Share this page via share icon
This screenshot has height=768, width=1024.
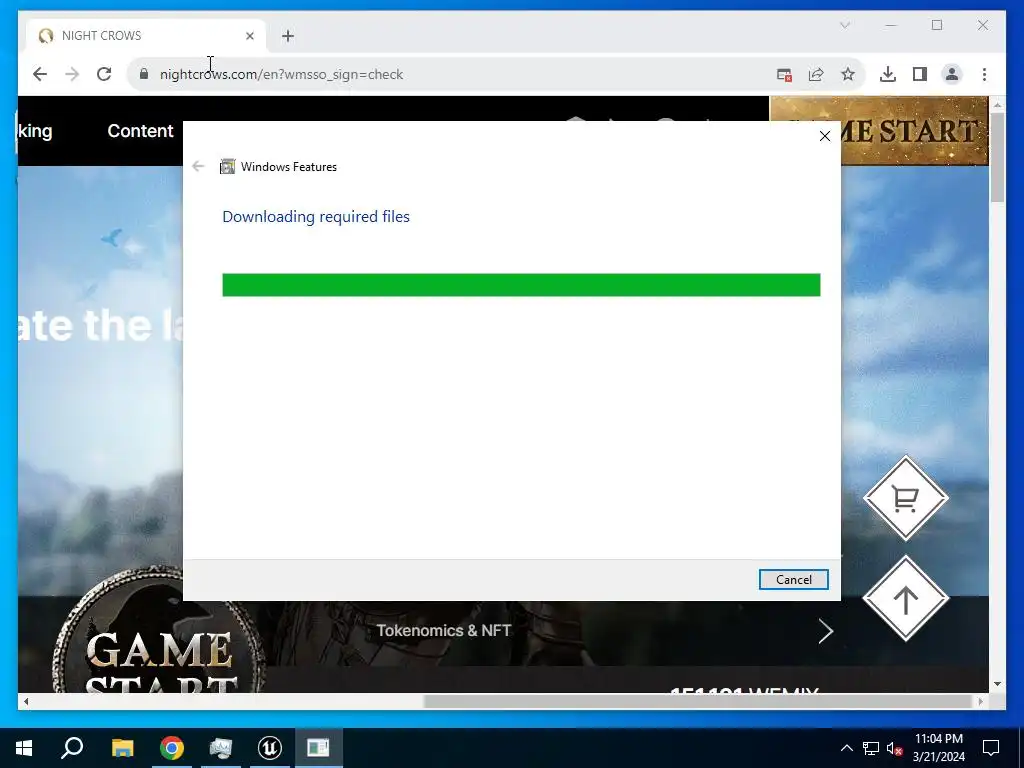(816, 74)
